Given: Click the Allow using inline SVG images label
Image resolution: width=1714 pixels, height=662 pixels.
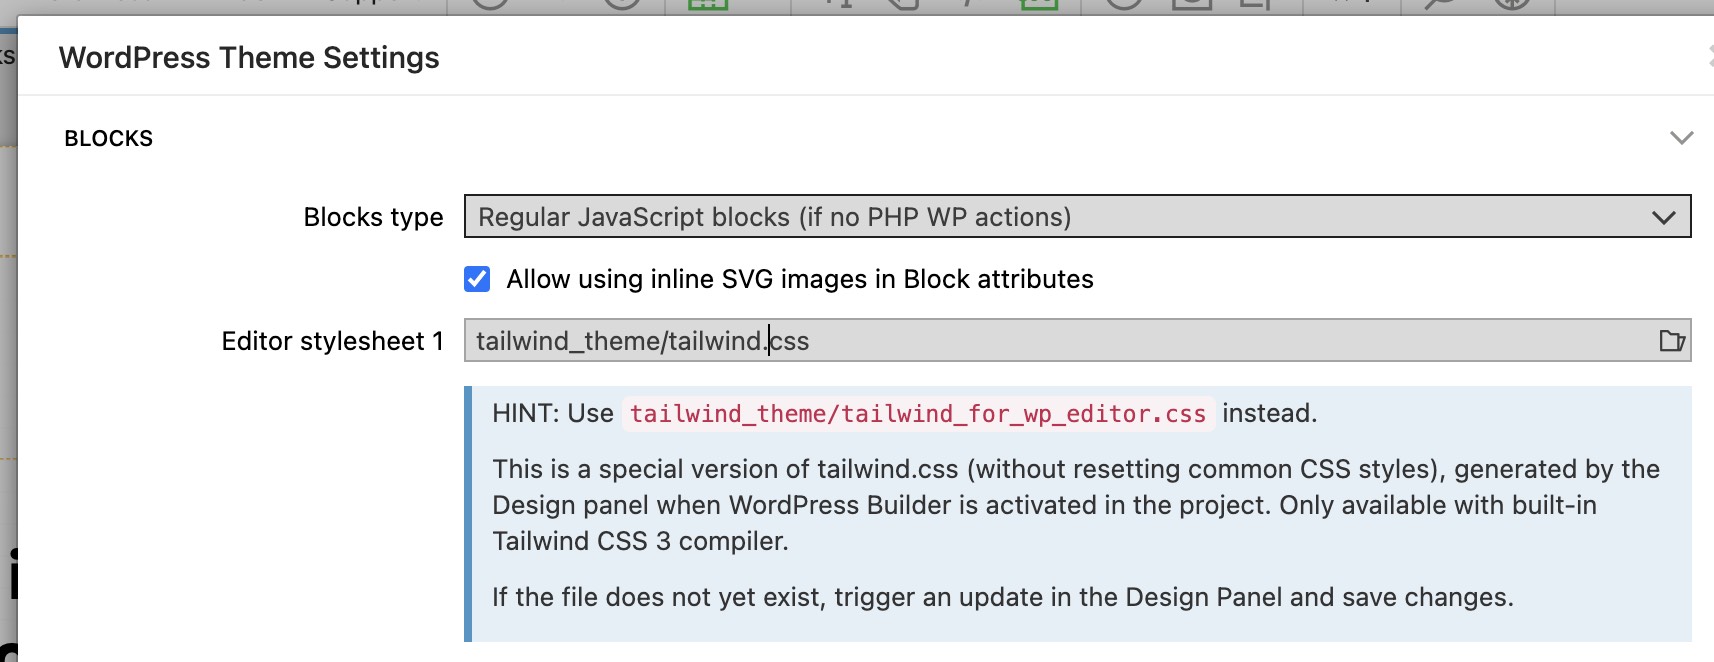Looking at the screenshot, I should pos(800,279).
